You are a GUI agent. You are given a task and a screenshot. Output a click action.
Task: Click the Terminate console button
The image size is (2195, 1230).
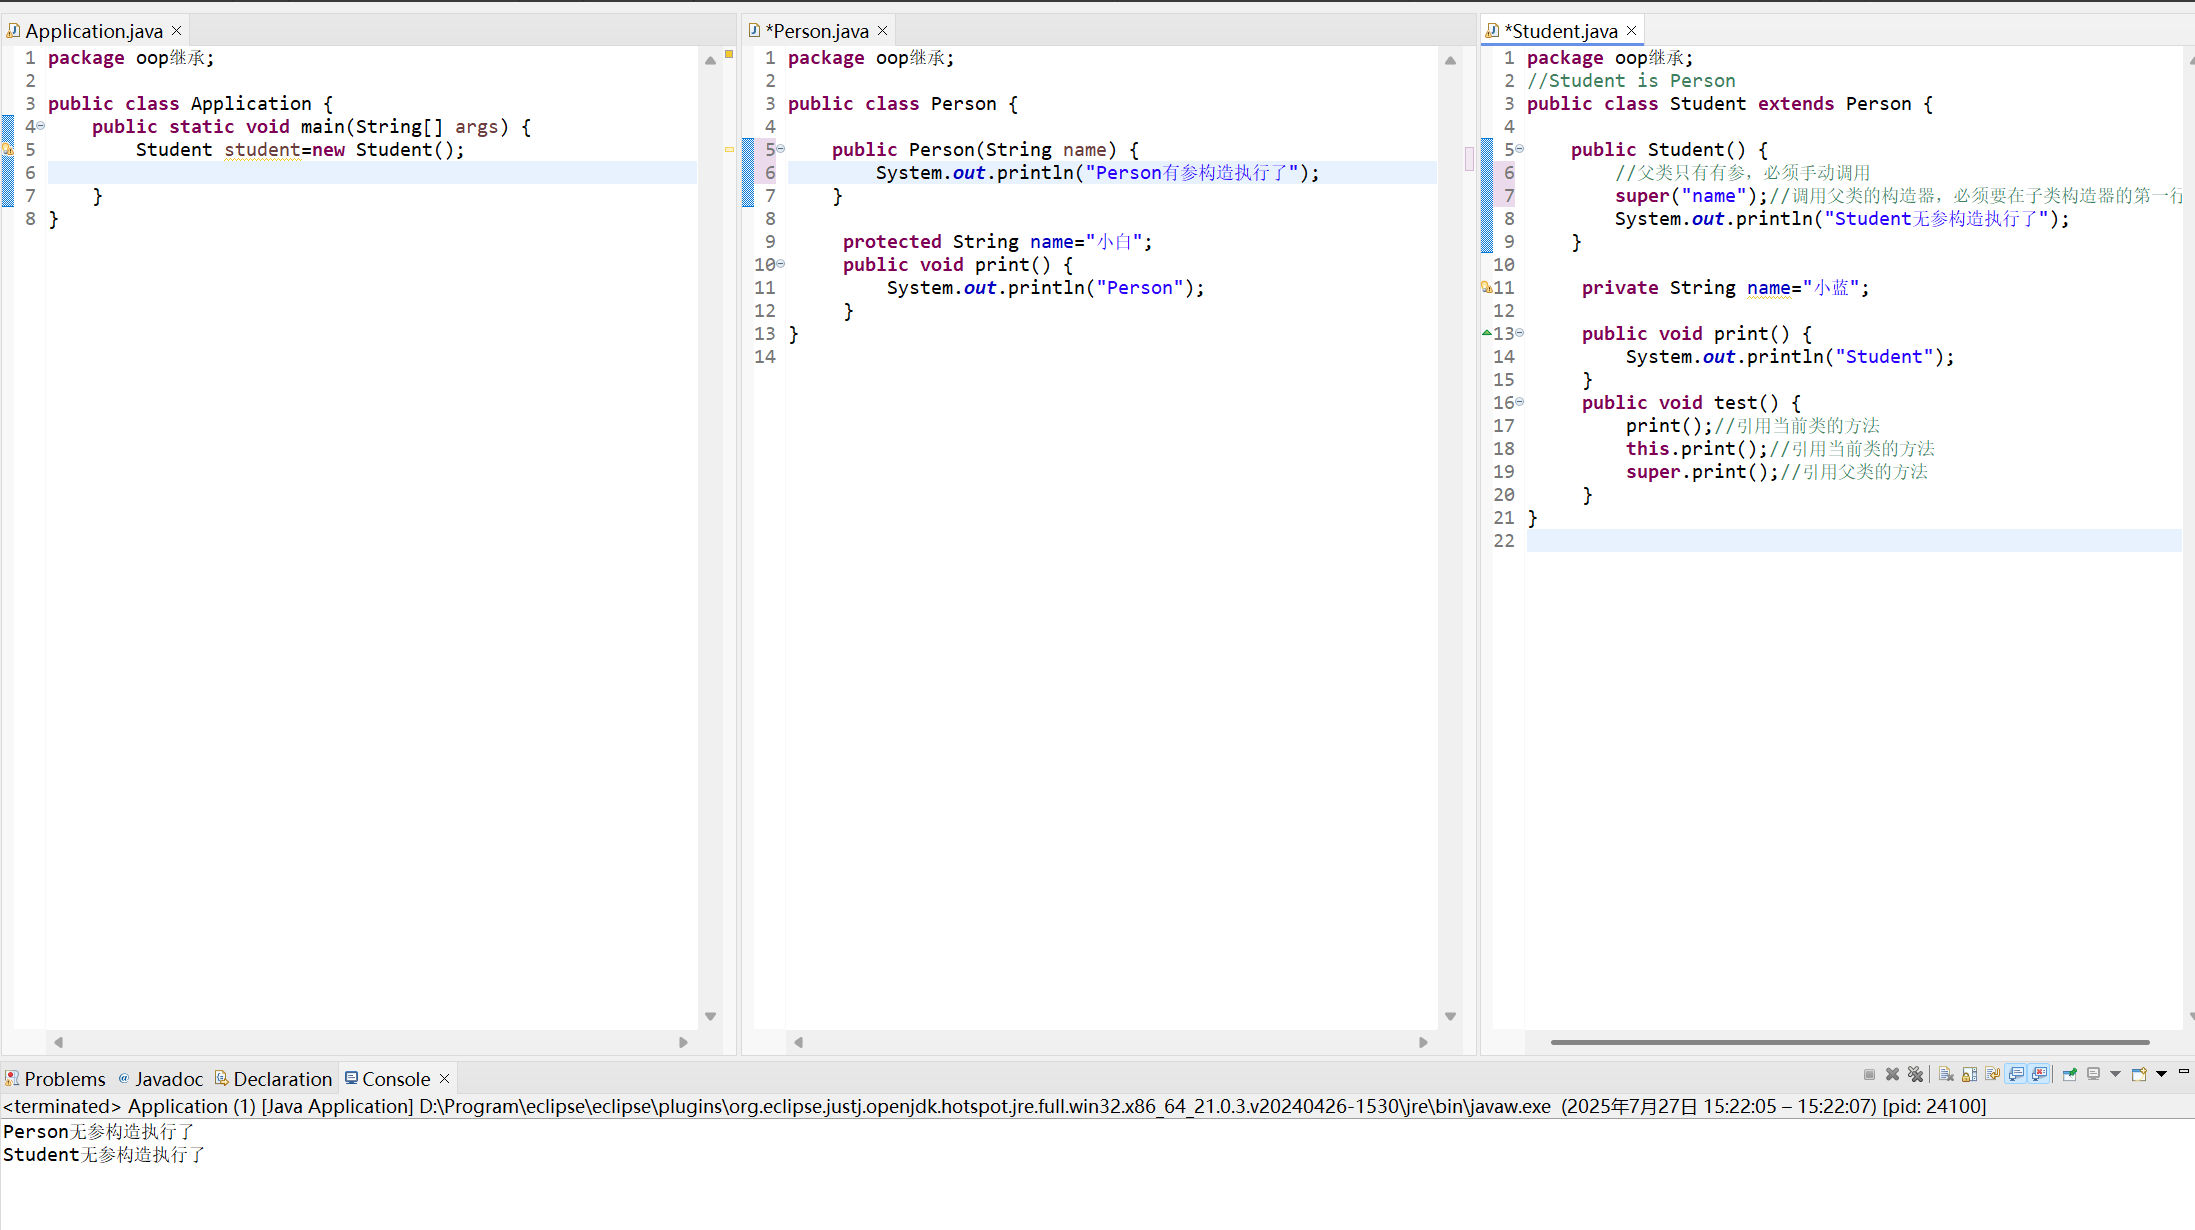(1869, 1074)
